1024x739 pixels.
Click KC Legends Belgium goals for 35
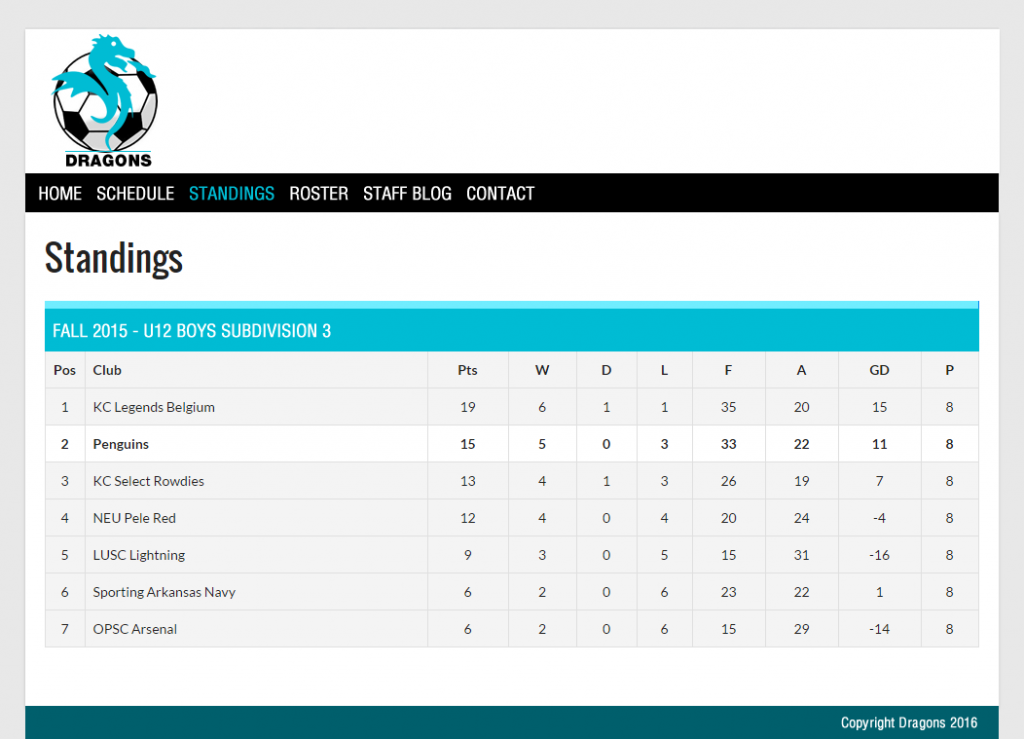(728, 407)
